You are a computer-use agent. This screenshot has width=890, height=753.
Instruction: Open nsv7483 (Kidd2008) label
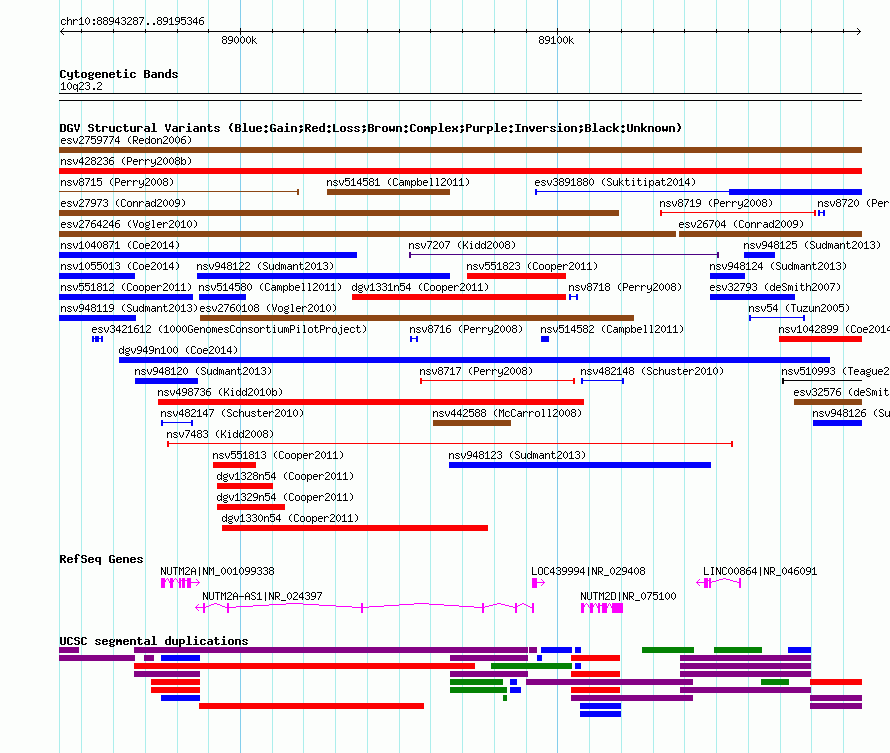click(220, 434)
